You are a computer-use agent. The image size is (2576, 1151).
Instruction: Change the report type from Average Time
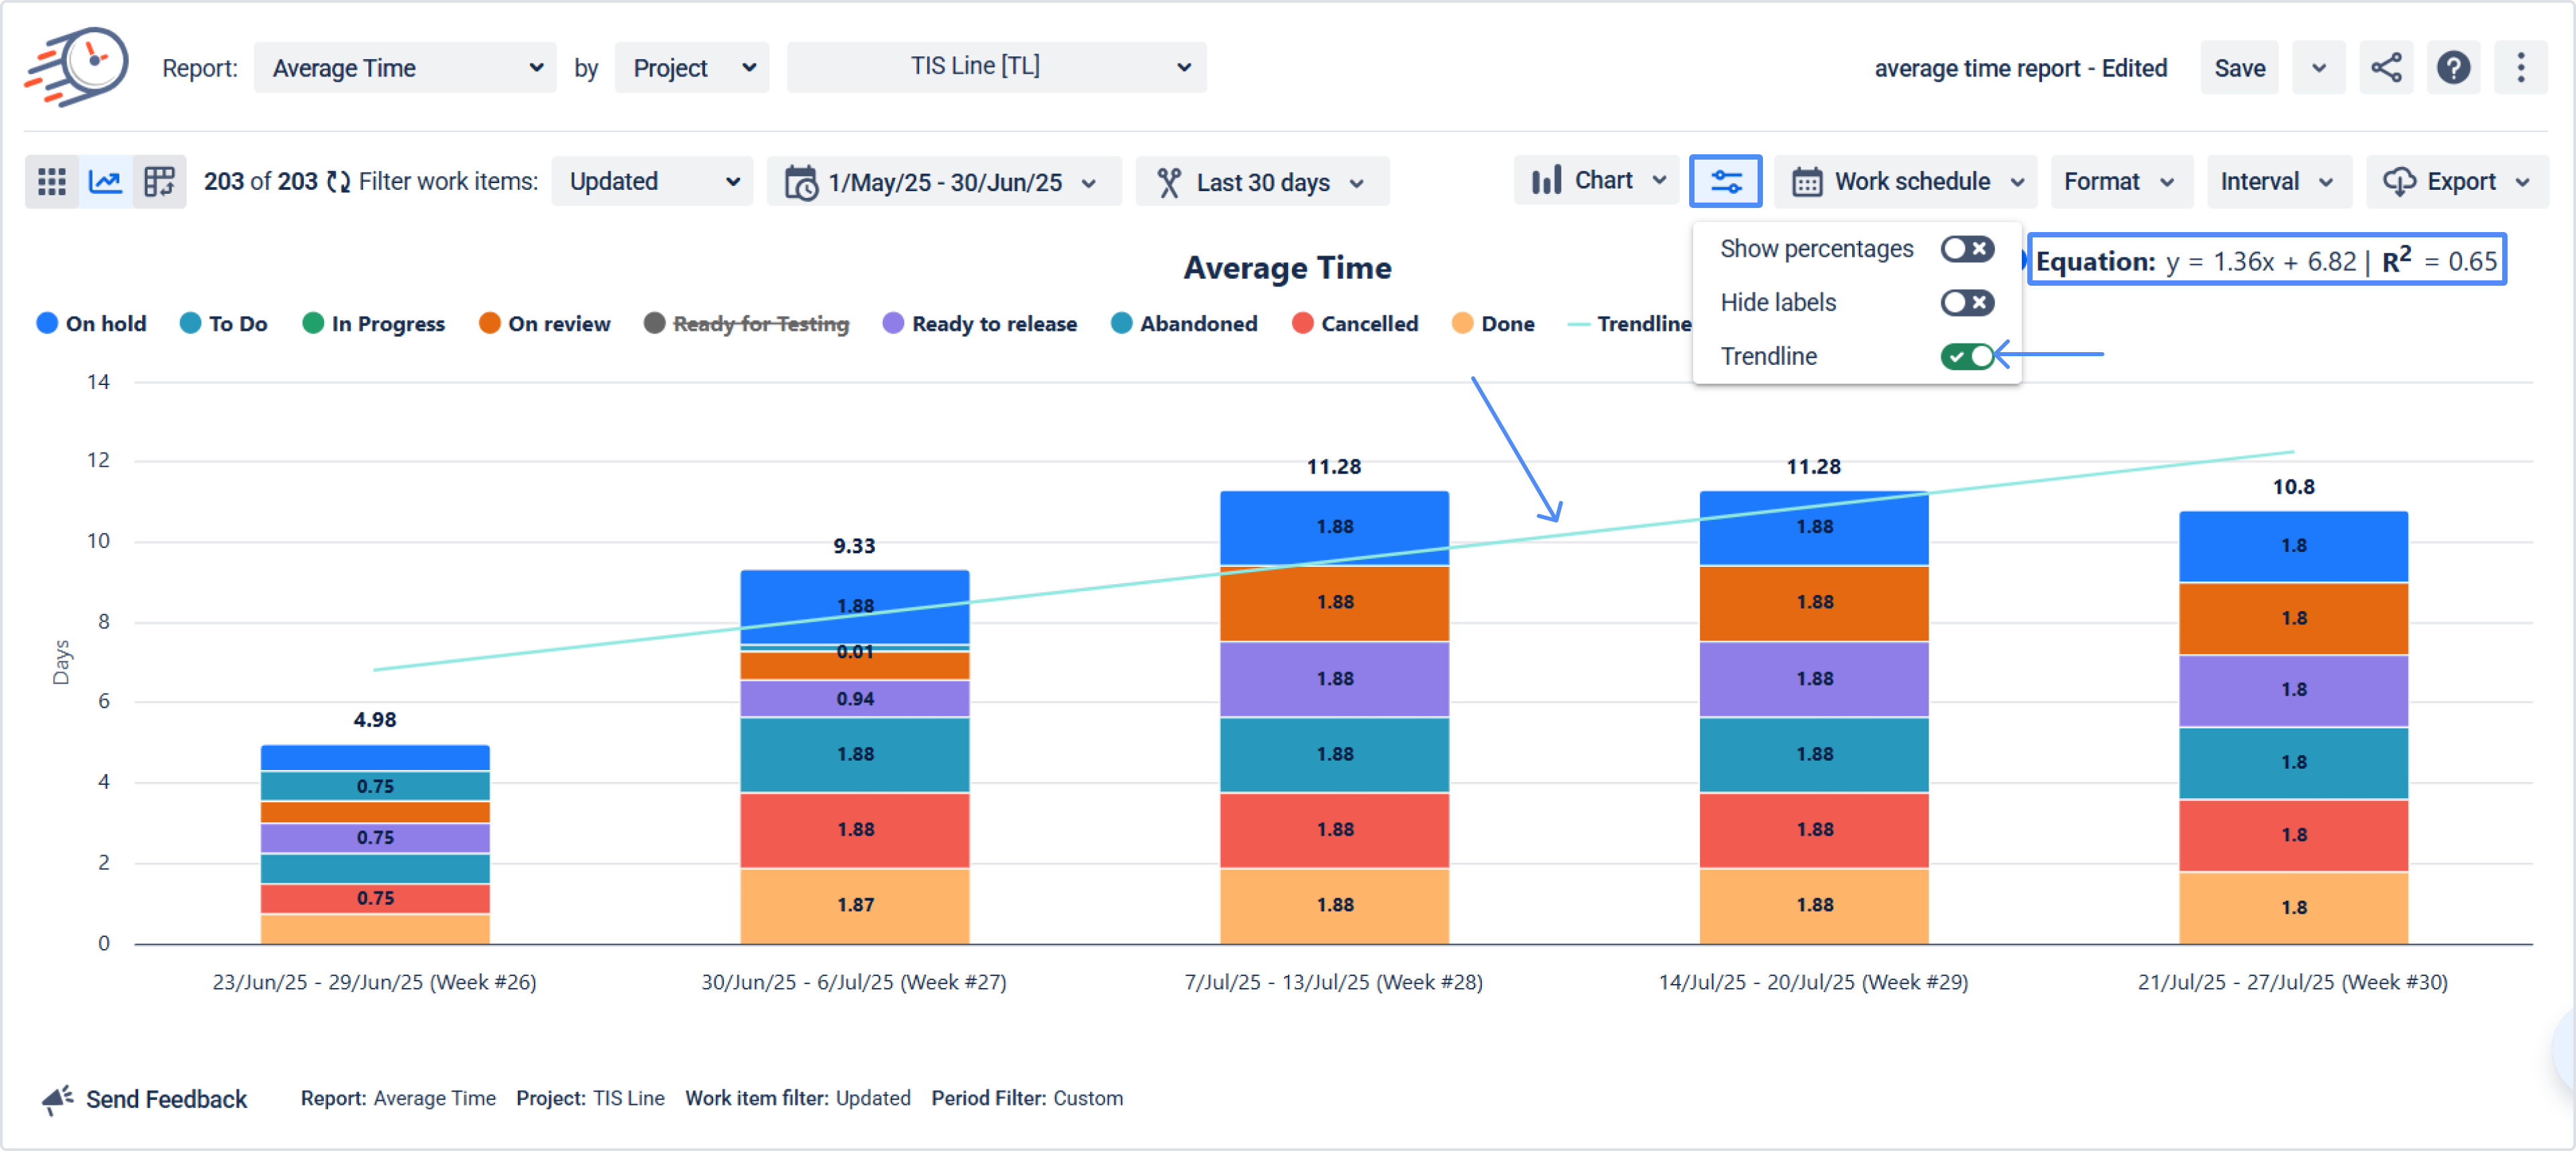(405, 67)
